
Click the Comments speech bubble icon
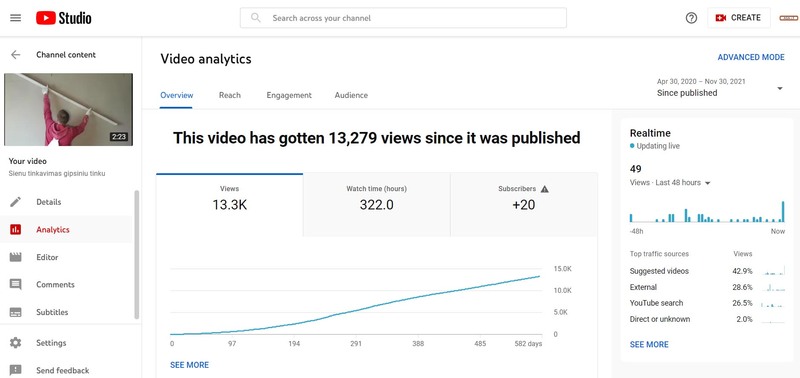pyautogui.click(x=16, y=285)
